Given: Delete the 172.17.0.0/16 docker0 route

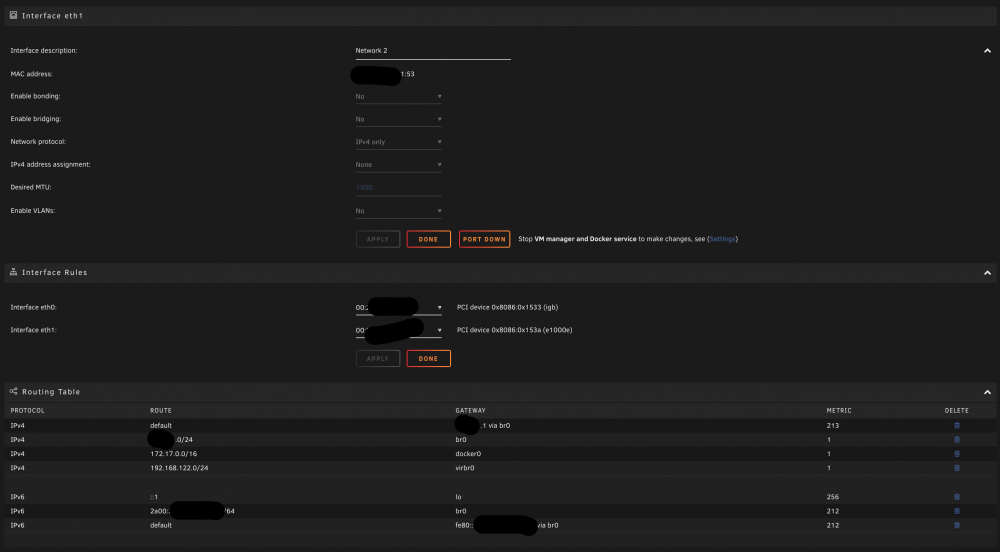Looking at the screenshot, I should 957,454.
